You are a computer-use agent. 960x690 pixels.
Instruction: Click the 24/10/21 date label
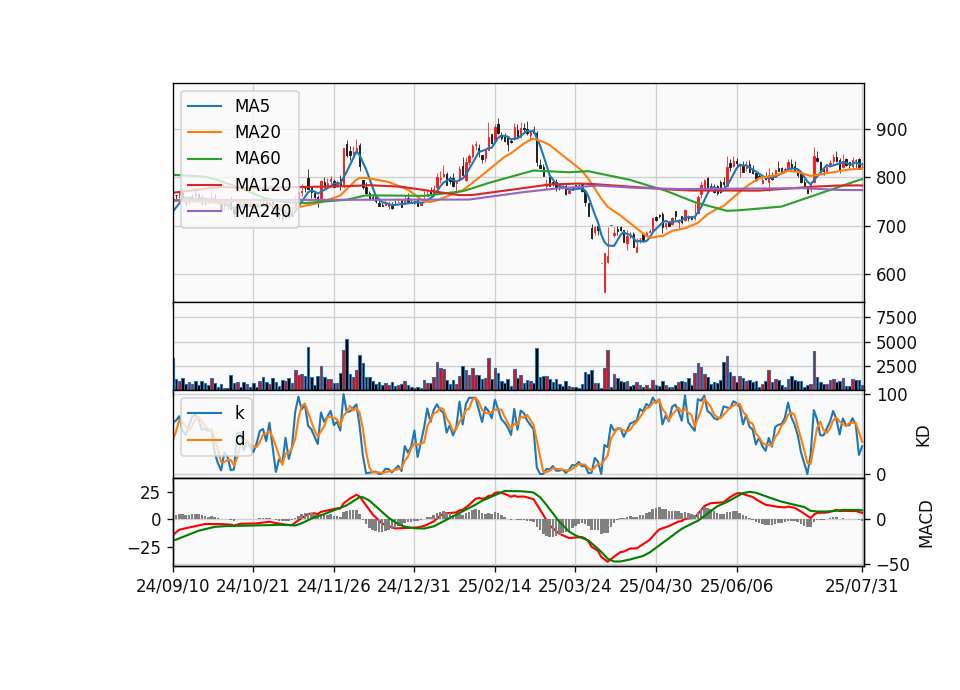point(253,586)
